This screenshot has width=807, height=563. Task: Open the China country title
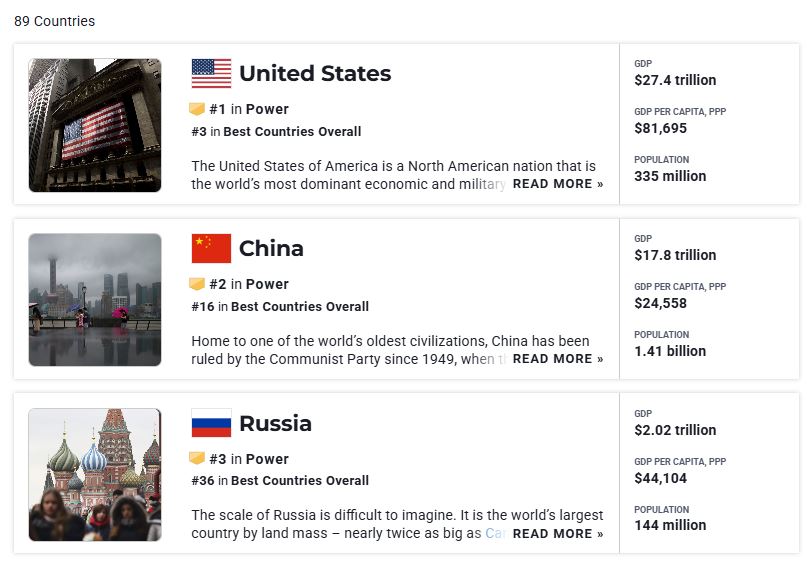pos(271,249)
